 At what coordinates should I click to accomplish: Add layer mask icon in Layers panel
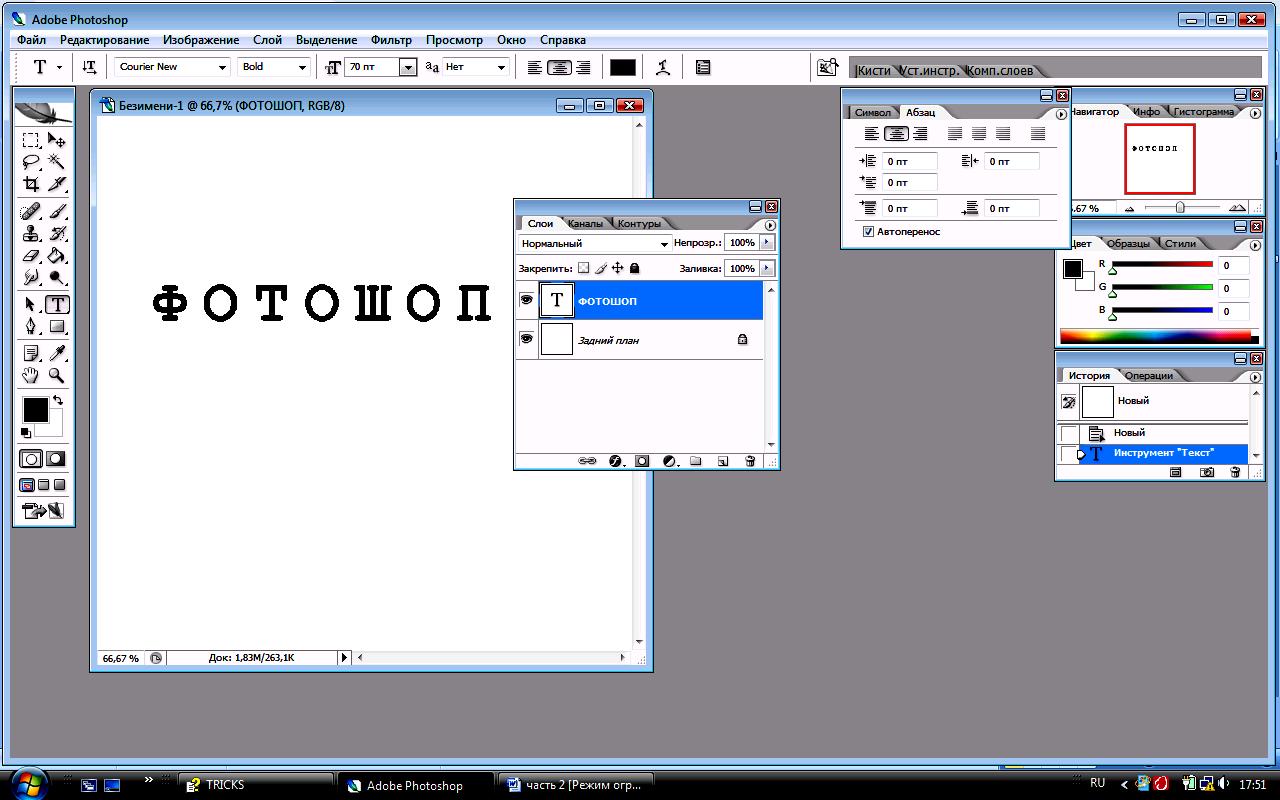(642, 461)
